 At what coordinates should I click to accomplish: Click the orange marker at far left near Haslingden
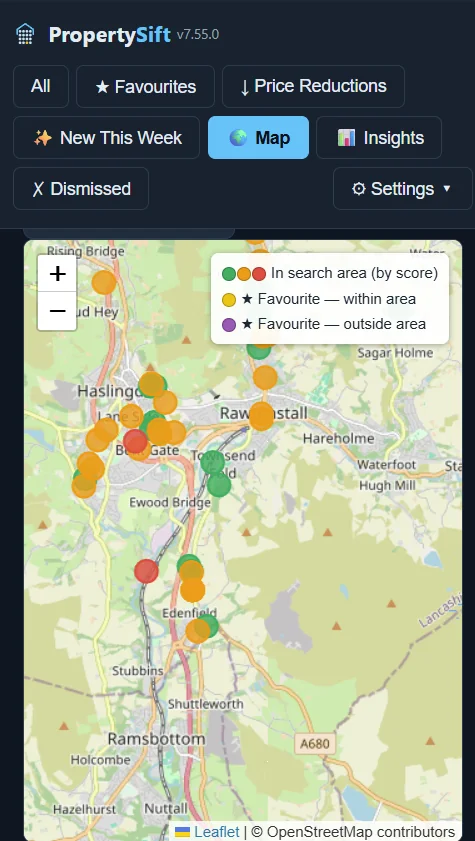(84, 486)
